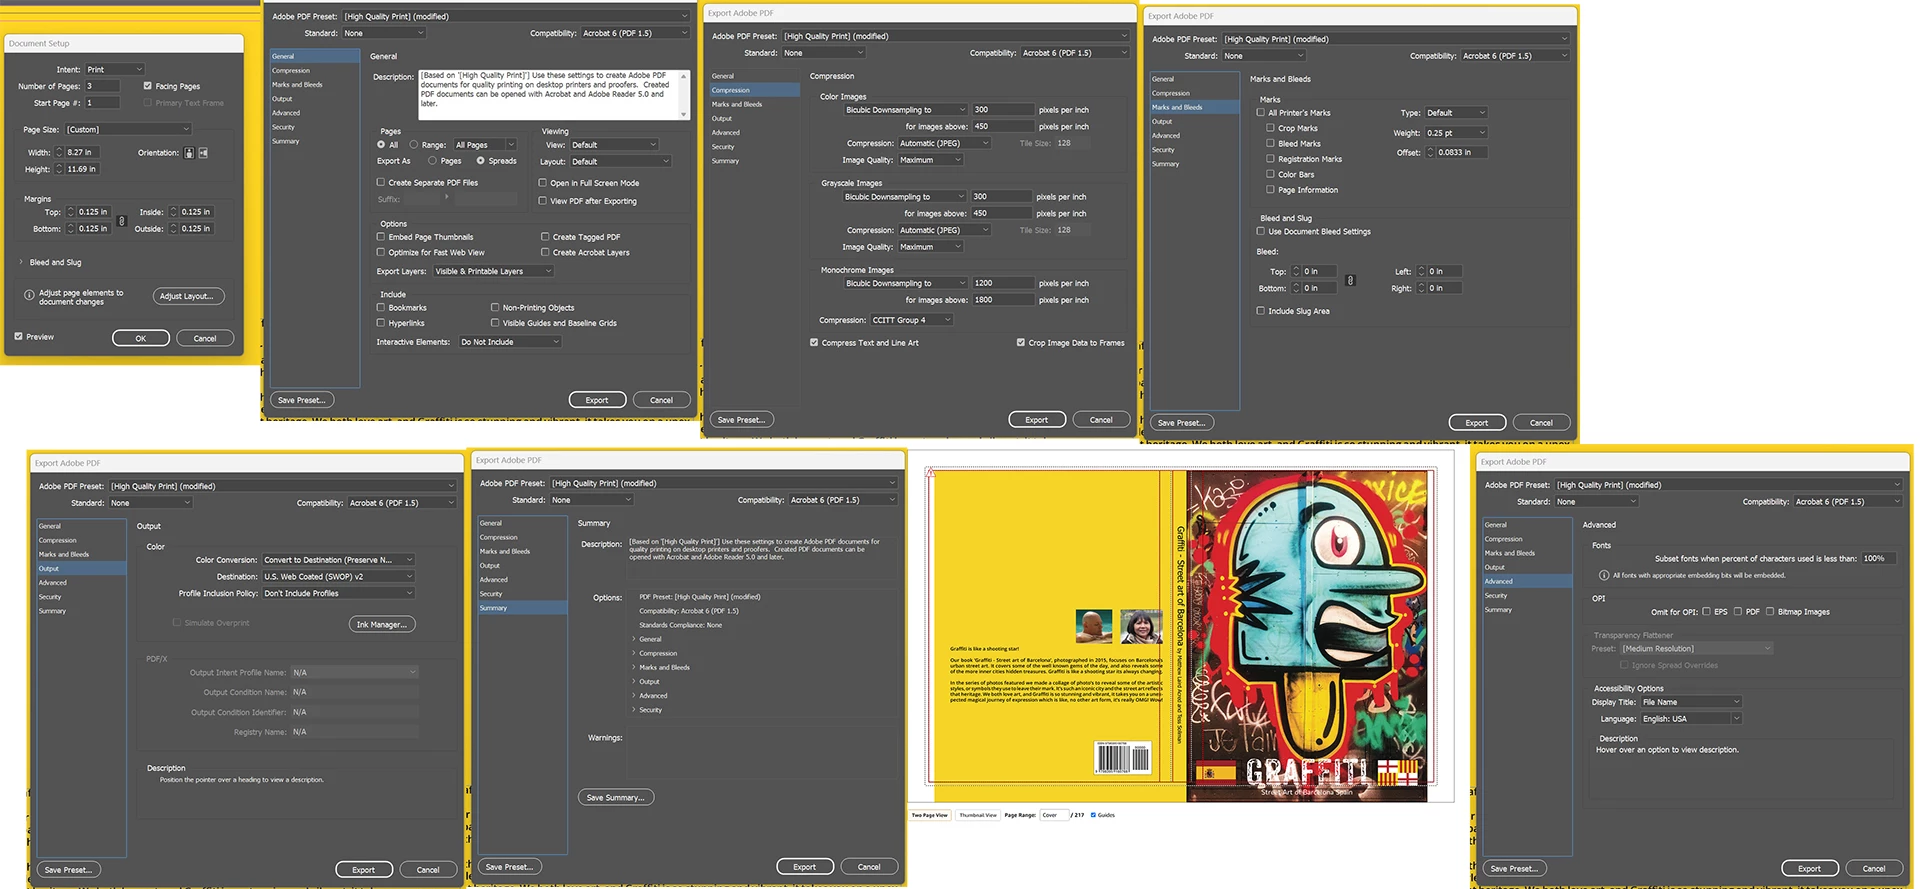Check Crop Marks in Marks and Bleeds

(1270, 128)
